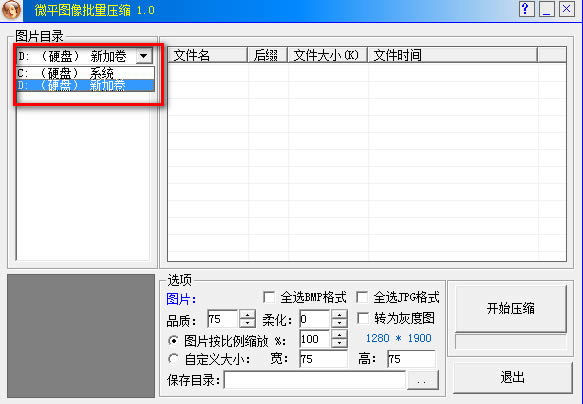
Task: Select C: (硬盘) 系统 drive option
Action: coord(86,73)
